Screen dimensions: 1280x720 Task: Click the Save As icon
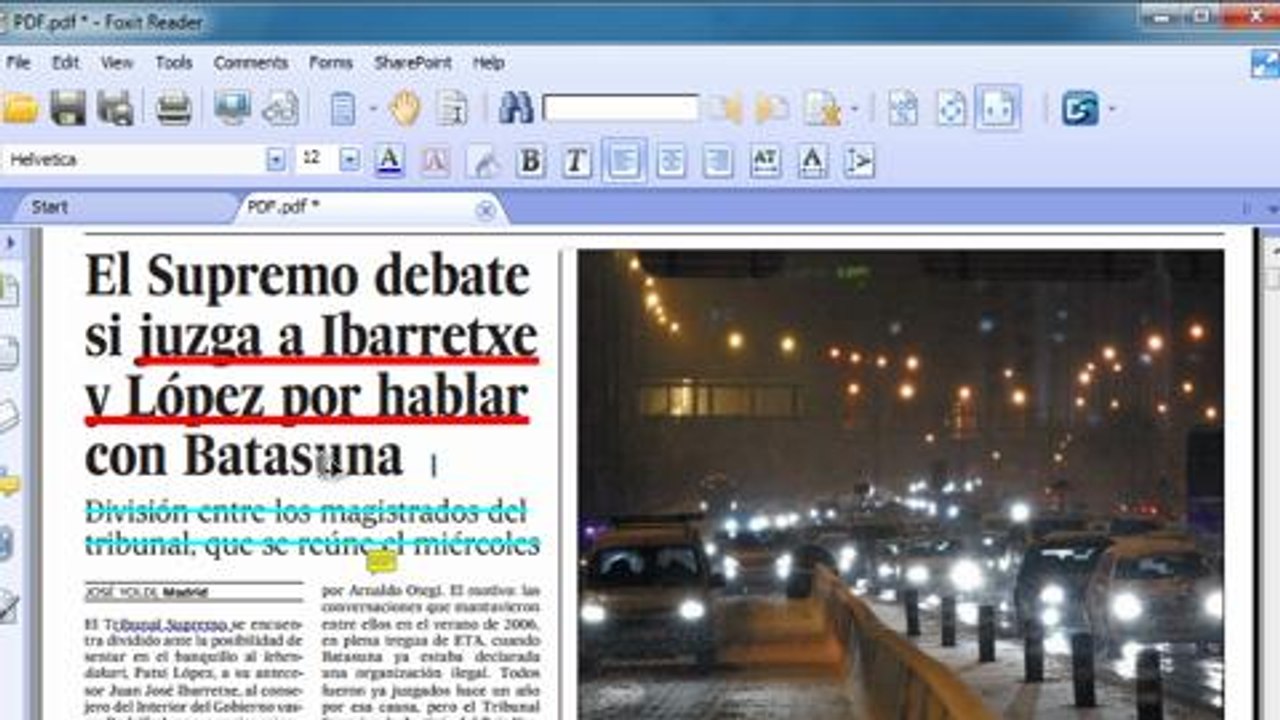click(x=115, y=108)
